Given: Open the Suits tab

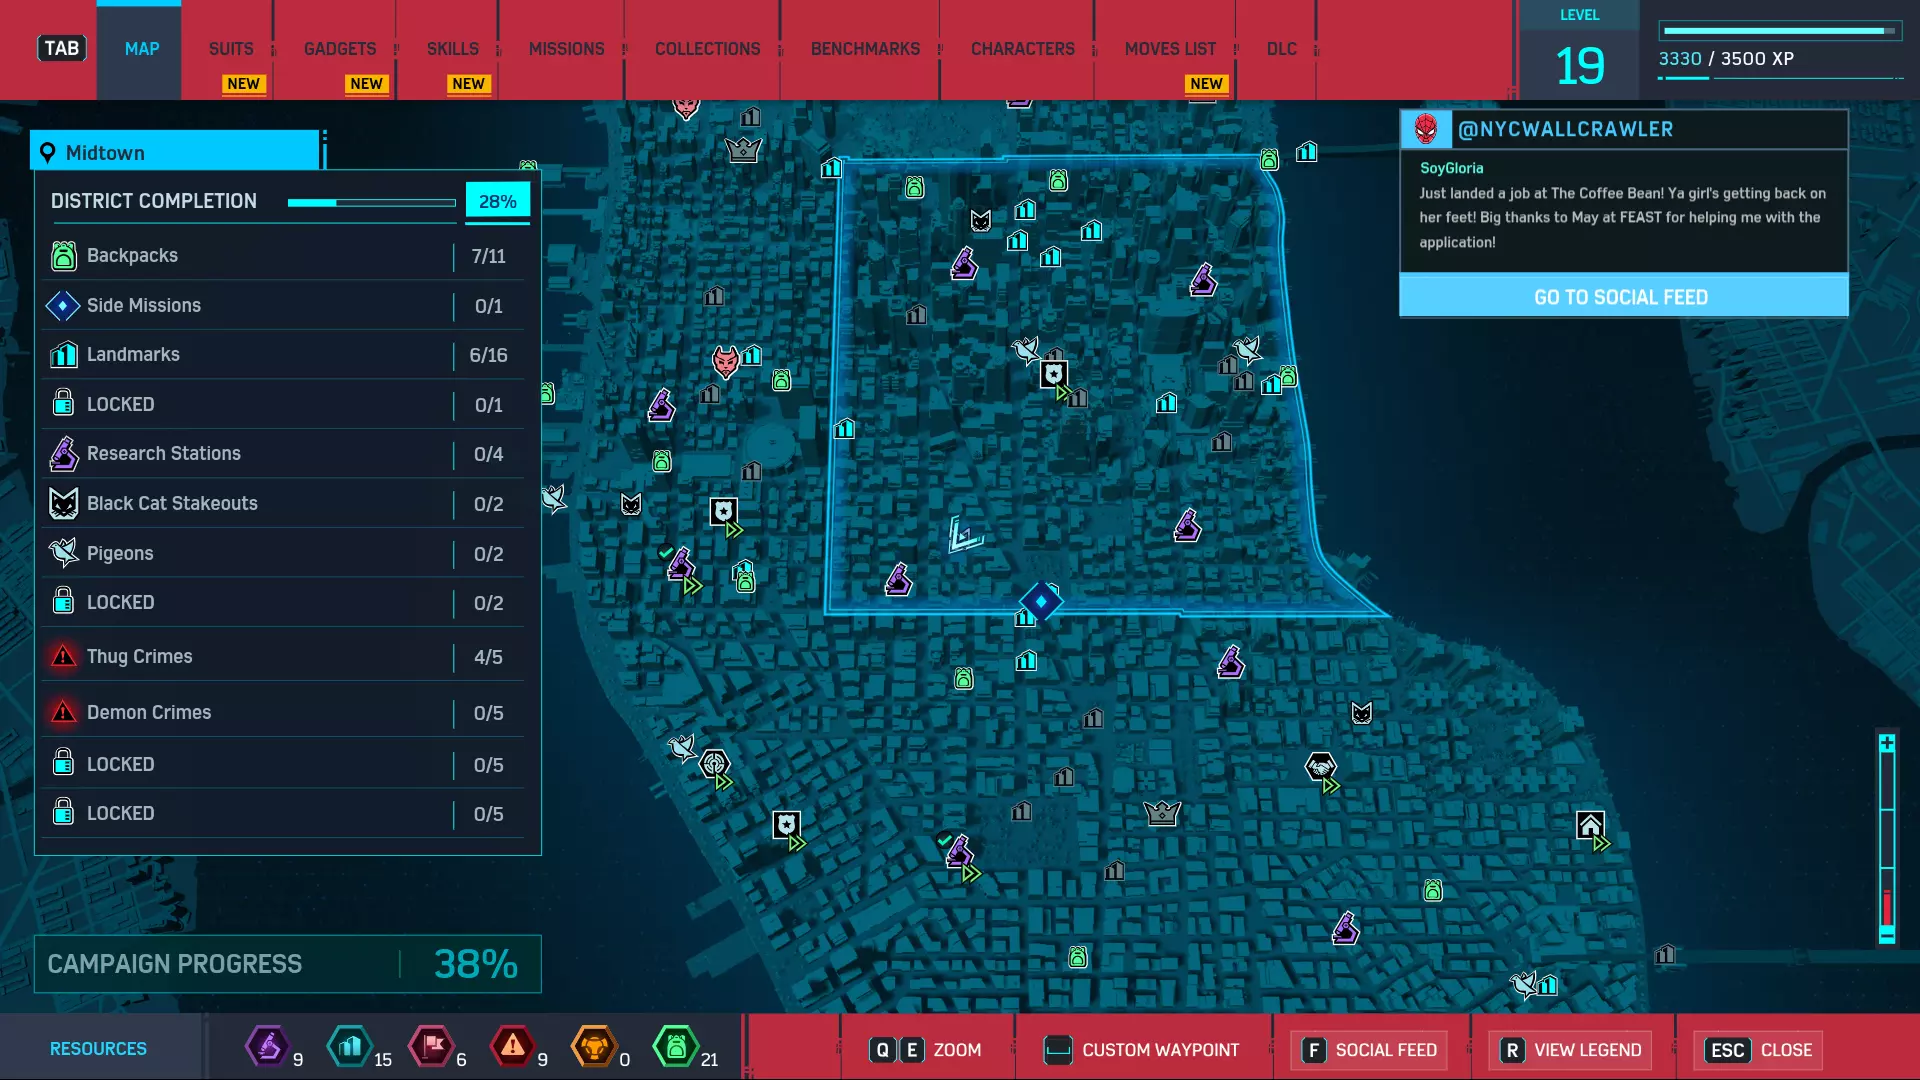Looking at the screenshot, I should pyautogui.click(x=231, y=49).
